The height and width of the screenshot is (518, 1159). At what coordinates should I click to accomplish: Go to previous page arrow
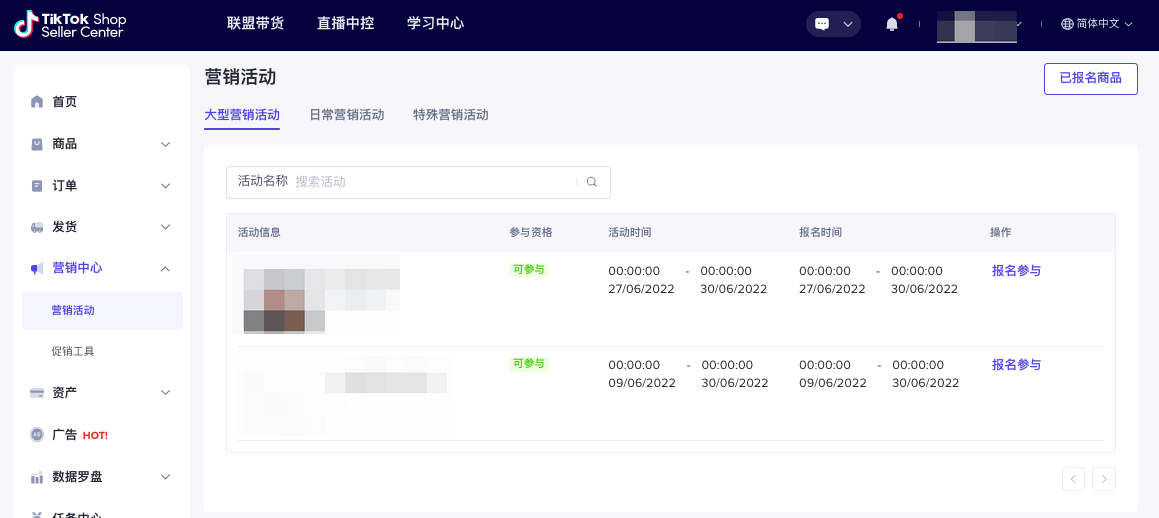coord(1073,479)
